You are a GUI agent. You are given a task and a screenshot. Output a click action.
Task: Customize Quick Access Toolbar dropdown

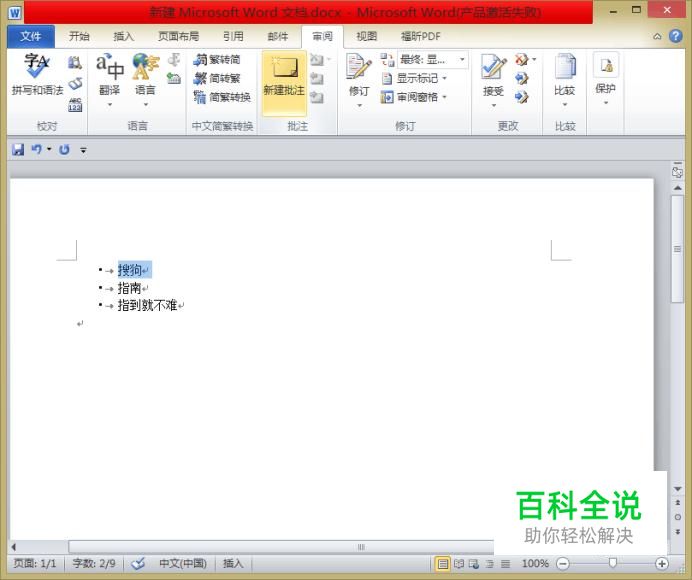pos(83,151)
